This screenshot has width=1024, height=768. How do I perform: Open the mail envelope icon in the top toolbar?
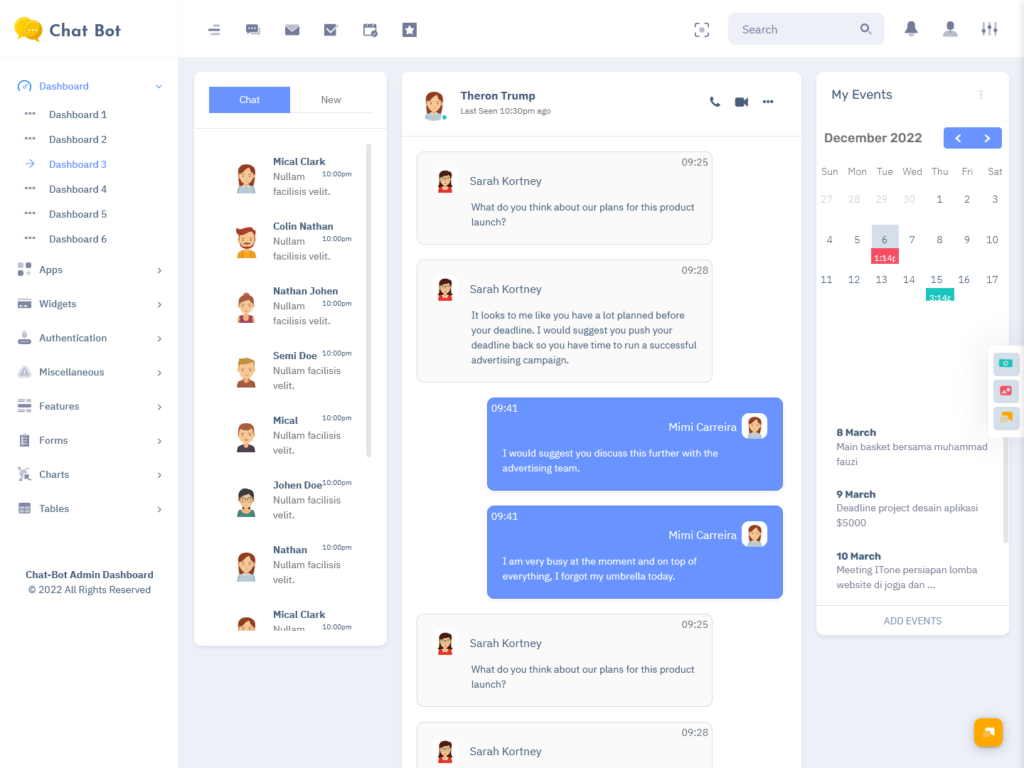coord(292,30)
